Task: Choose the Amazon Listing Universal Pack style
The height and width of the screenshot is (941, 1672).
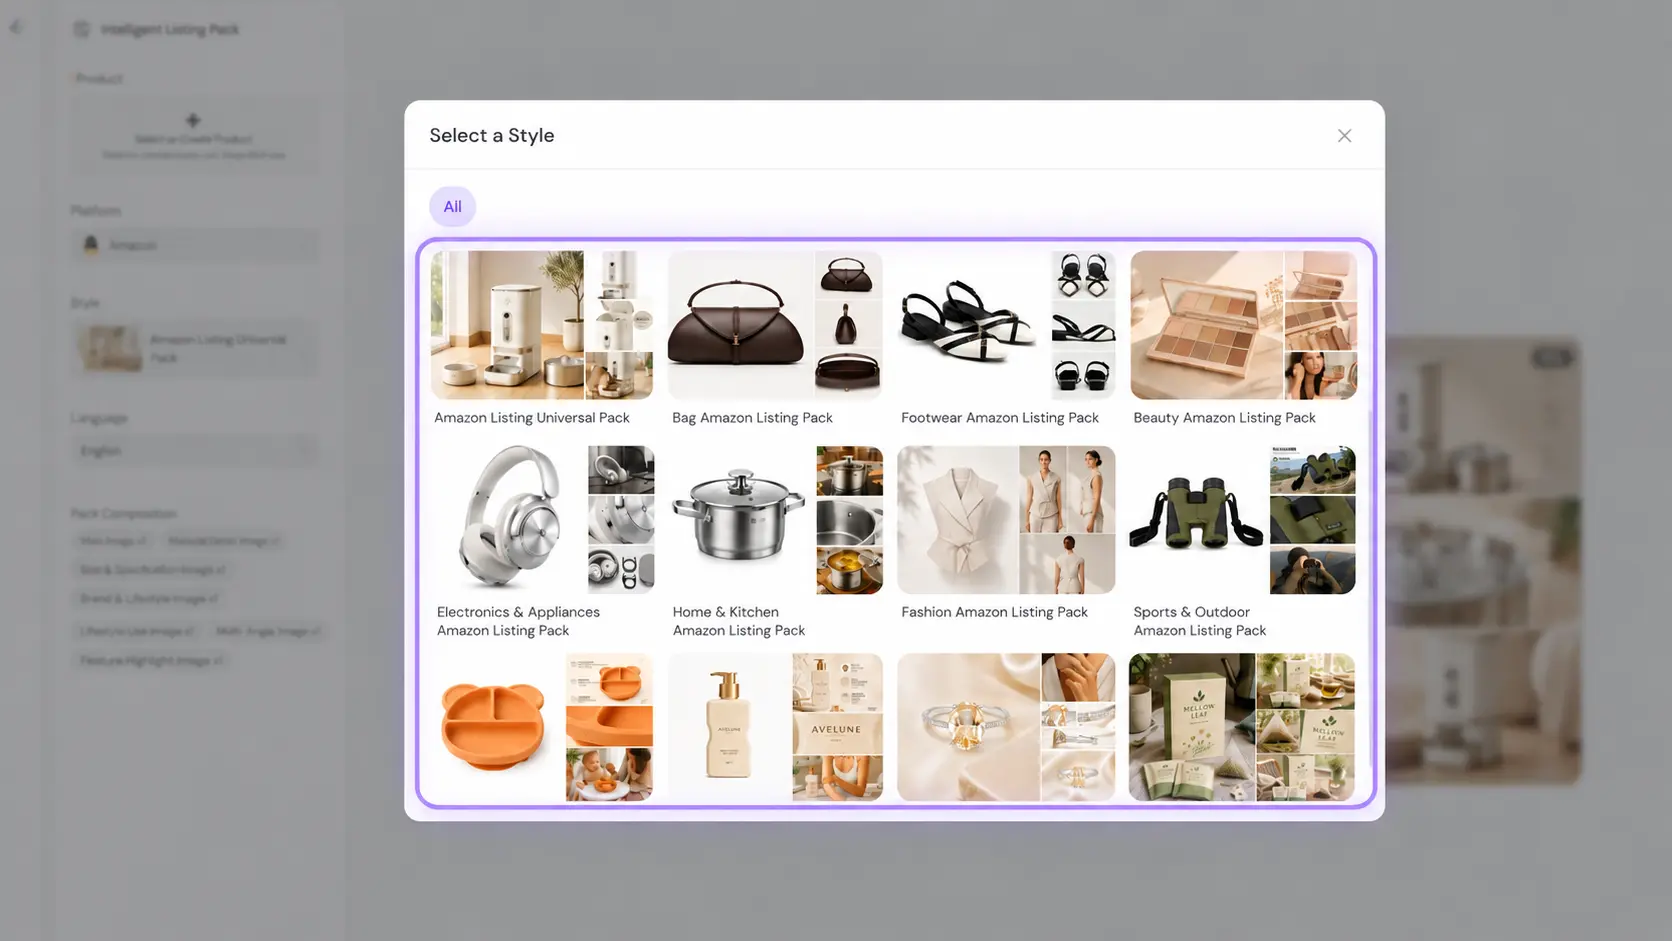Action: click(x=542, y=339)
